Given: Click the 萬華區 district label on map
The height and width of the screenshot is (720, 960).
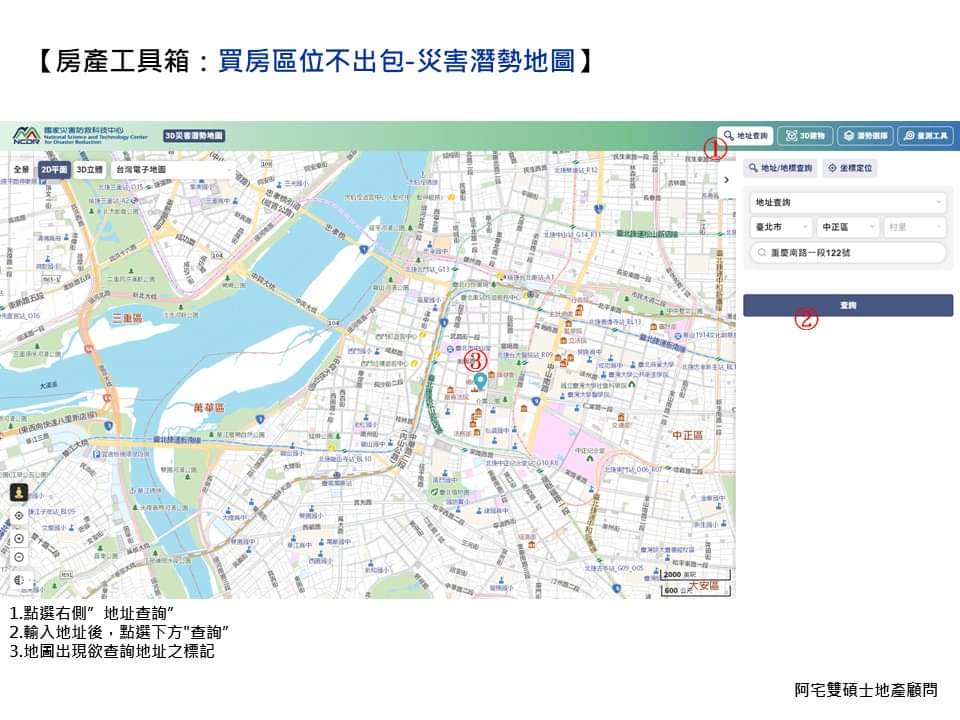Looking at the screenshot, I should click(x=209, y=407).
